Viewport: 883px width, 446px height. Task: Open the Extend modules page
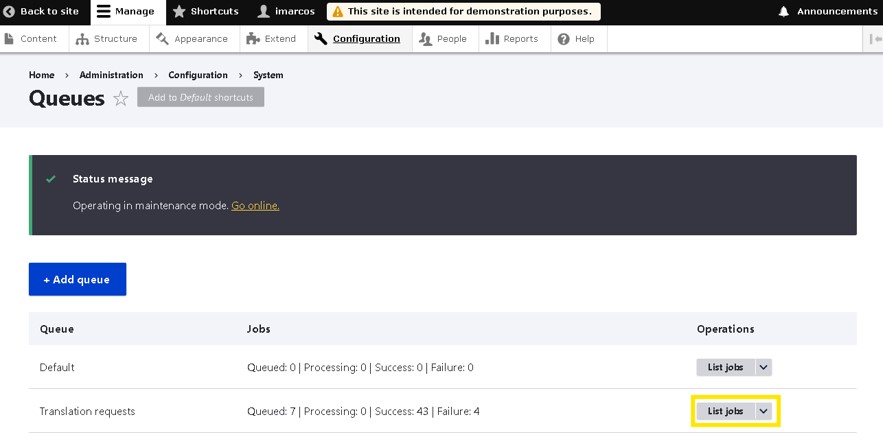271,39
